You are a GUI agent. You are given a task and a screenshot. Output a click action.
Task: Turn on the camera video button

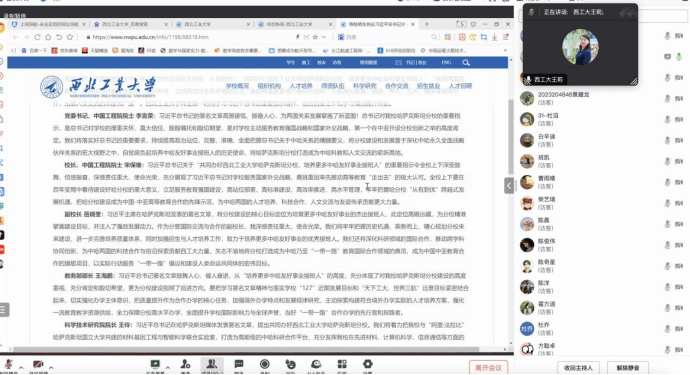[39, 364]
